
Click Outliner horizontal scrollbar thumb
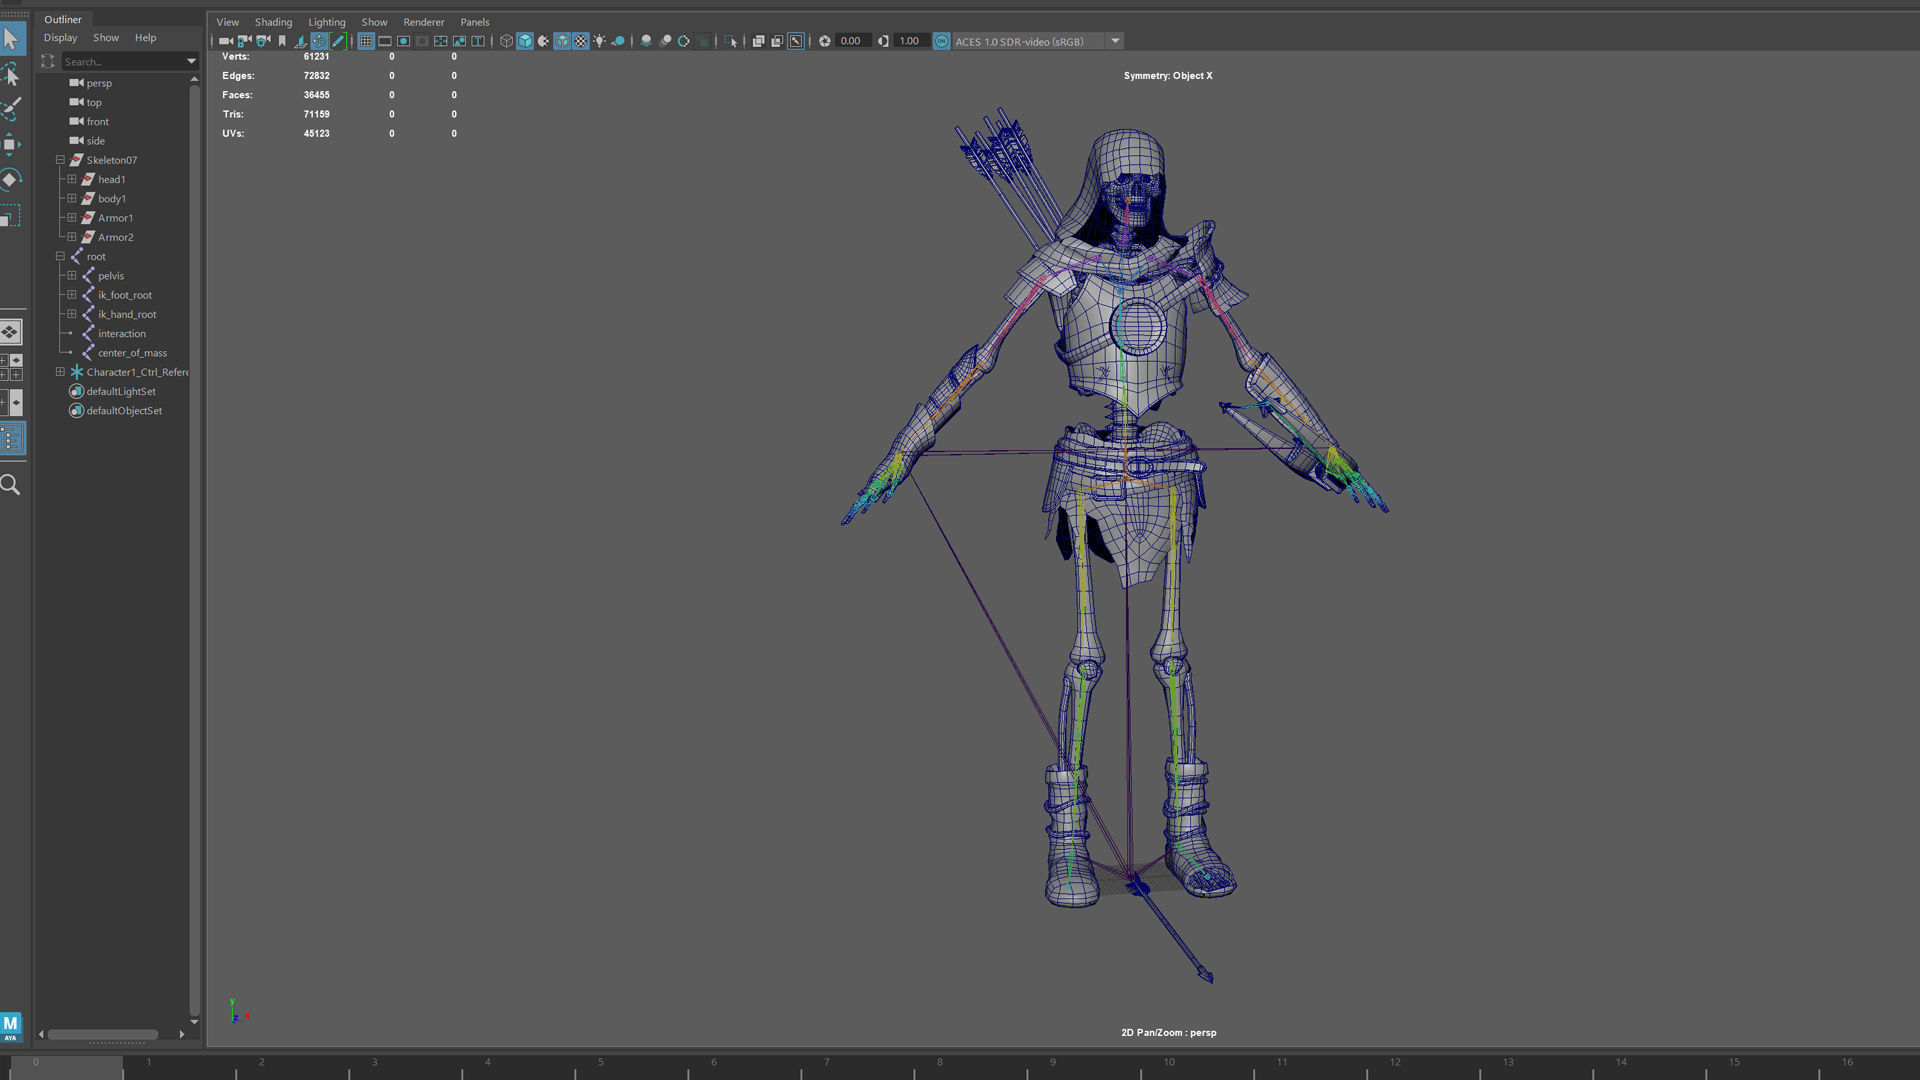[103, 1034]
